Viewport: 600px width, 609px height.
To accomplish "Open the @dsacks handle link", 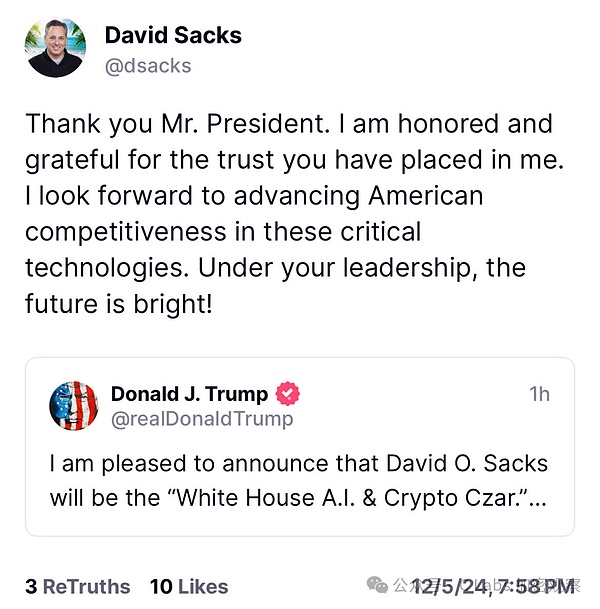I will 147,66.
